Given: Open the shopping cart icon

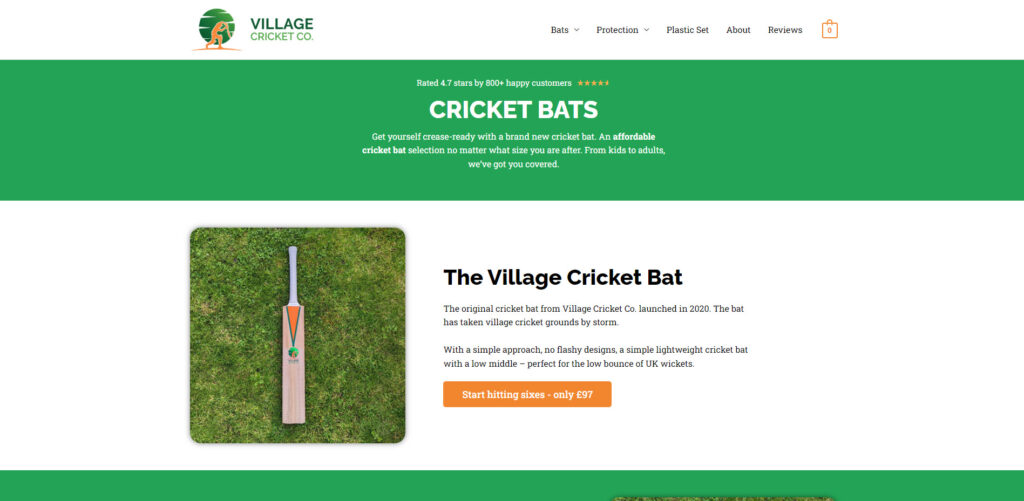Looking at the screenshot, I should click(x=829, y=29).
